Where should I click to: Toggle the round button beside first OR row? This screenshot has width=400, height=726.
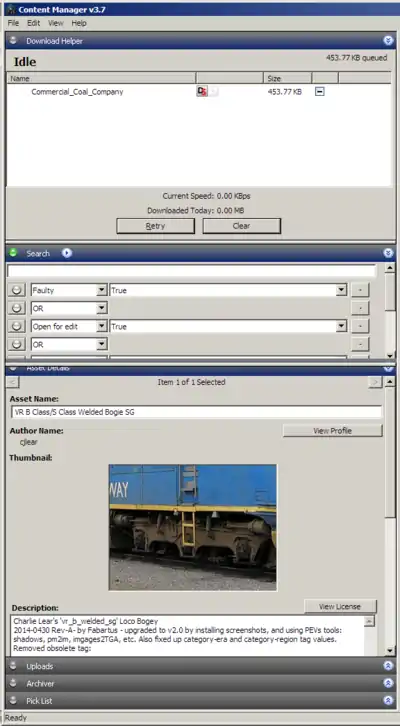pyautogui.click(x=17, y=308)
